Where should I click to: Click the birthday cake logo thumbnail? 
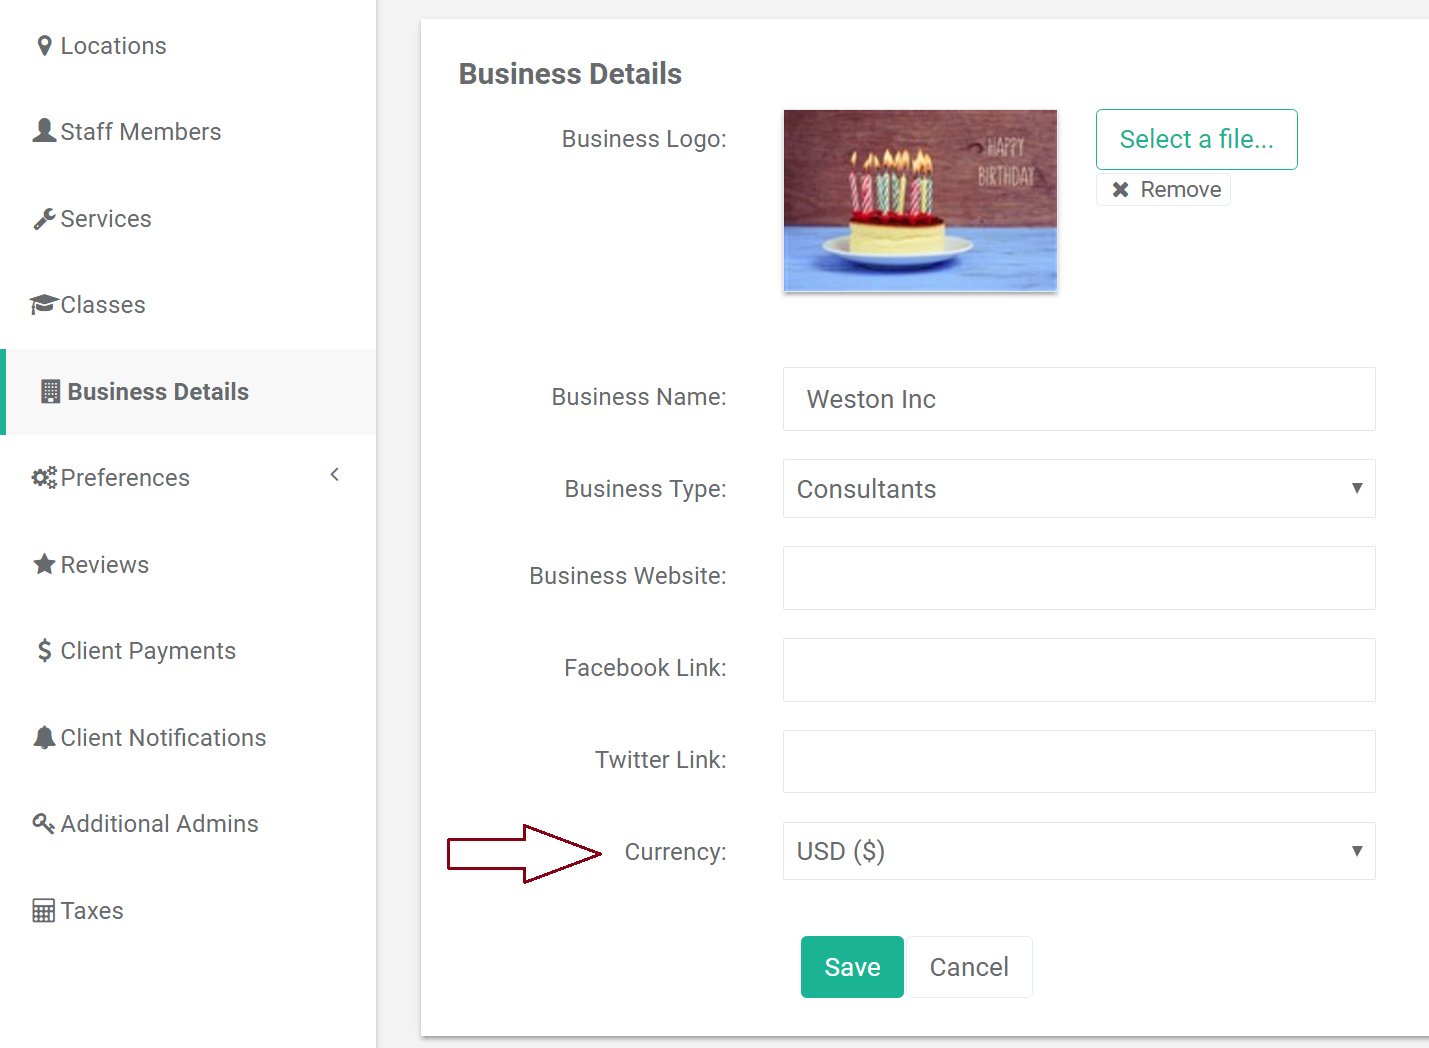(x=920, y=201)
